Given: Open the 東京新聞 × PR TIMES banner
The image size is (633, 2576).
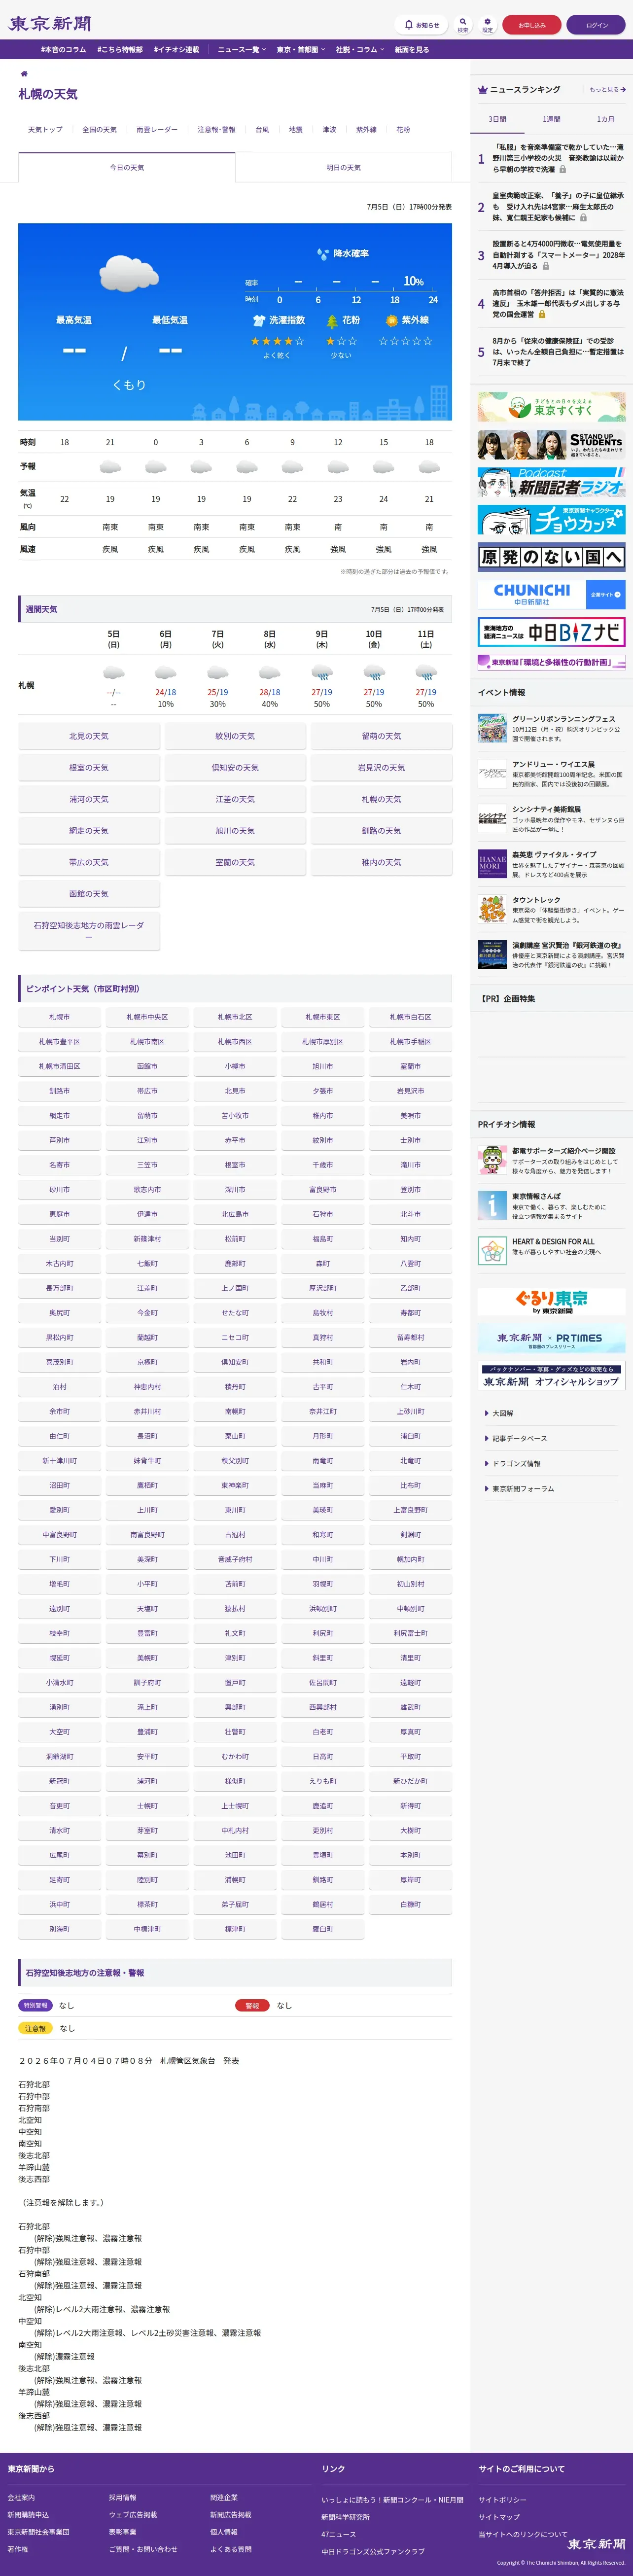Looking at the screenshot, I should (x=551, y=1338).
